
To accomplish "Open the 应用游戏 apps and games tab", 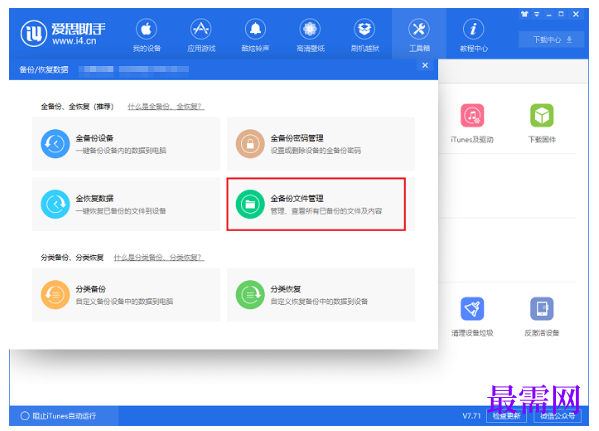I will click(201, 35).
